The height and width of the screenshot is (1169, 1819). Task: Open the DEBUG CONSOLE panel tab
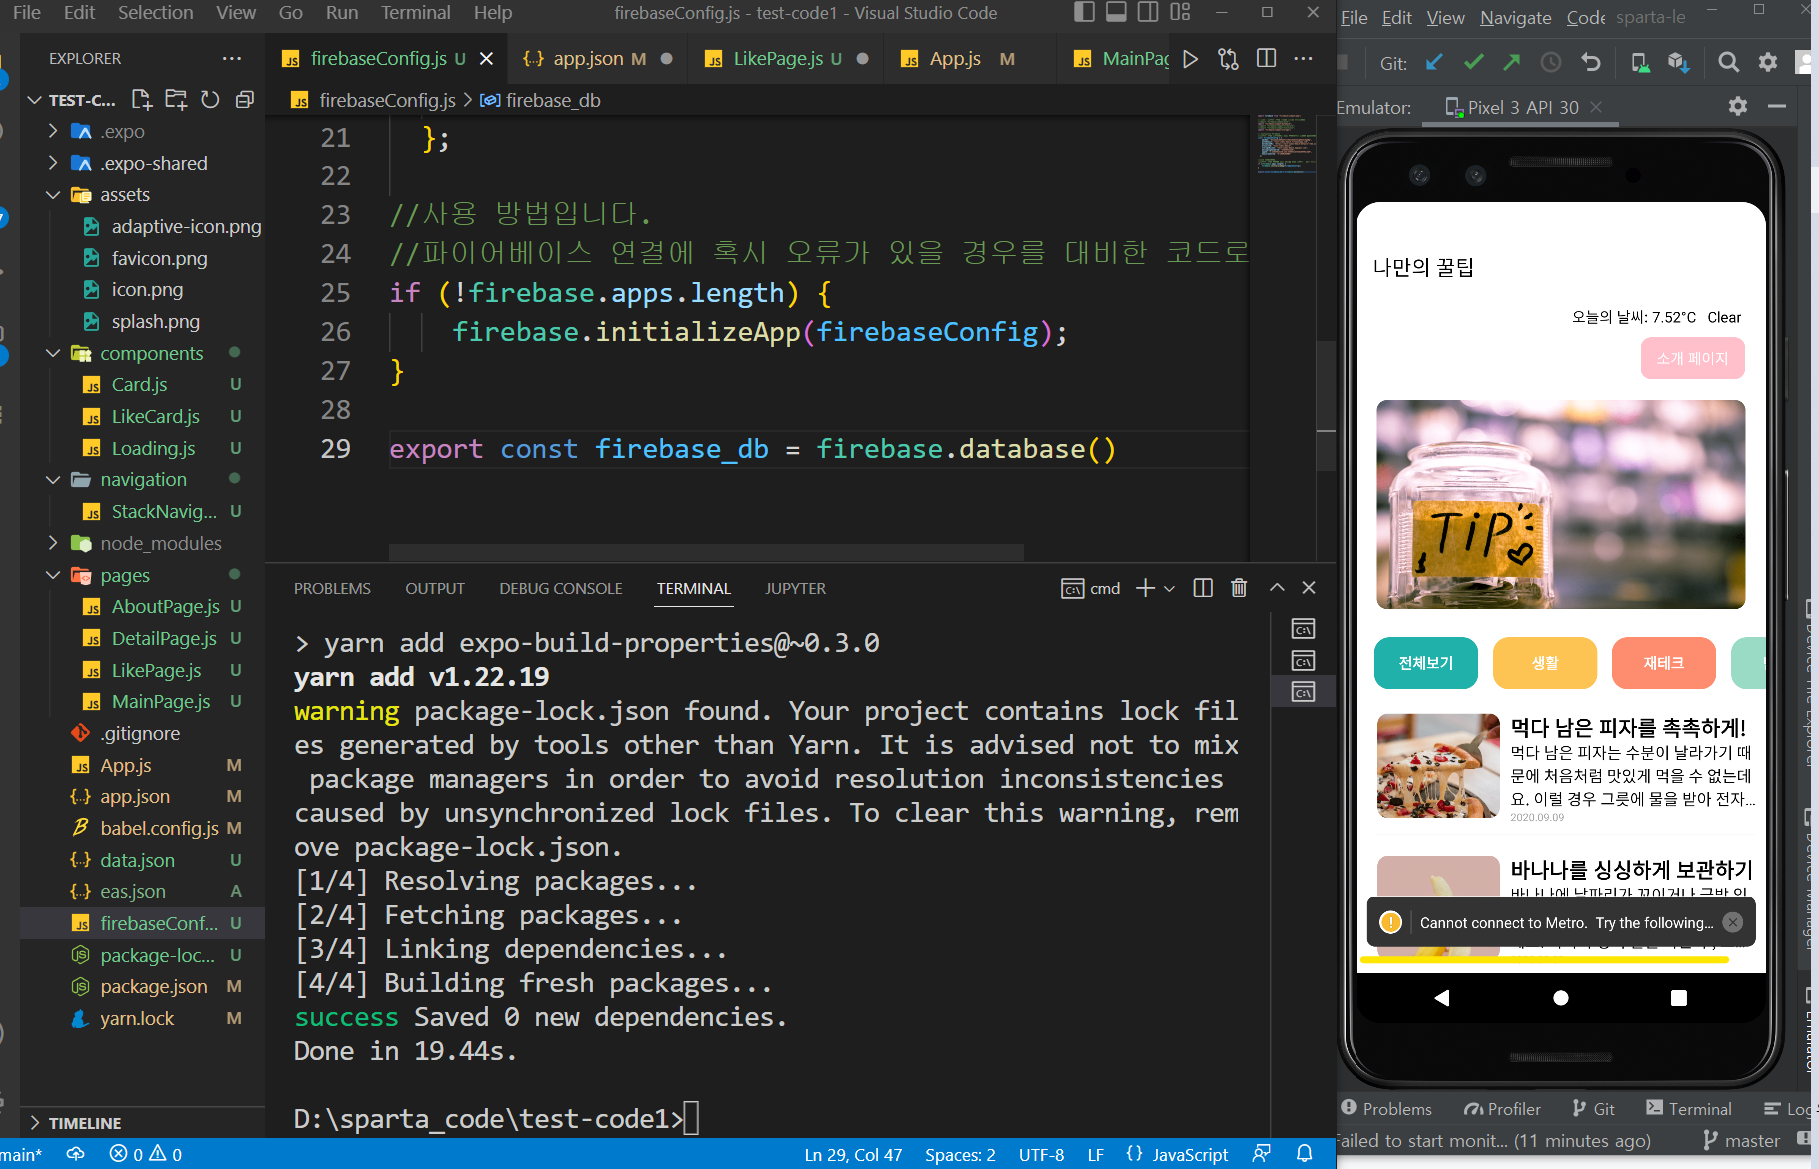561,588
